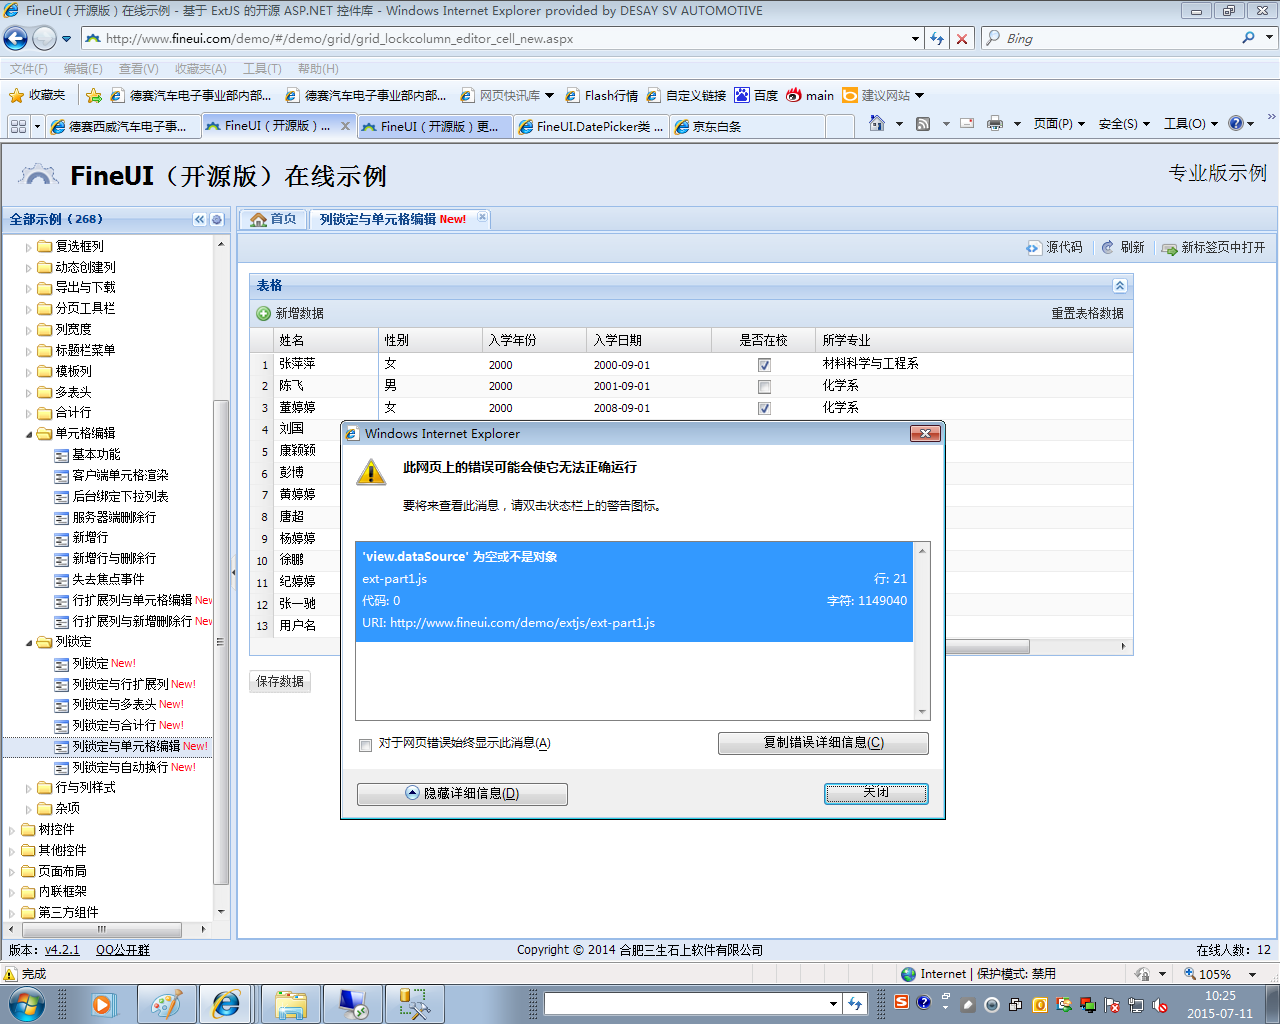Click the printer icon in command bar
This screenshot has width=1280, height=1024.
point(995,123)
